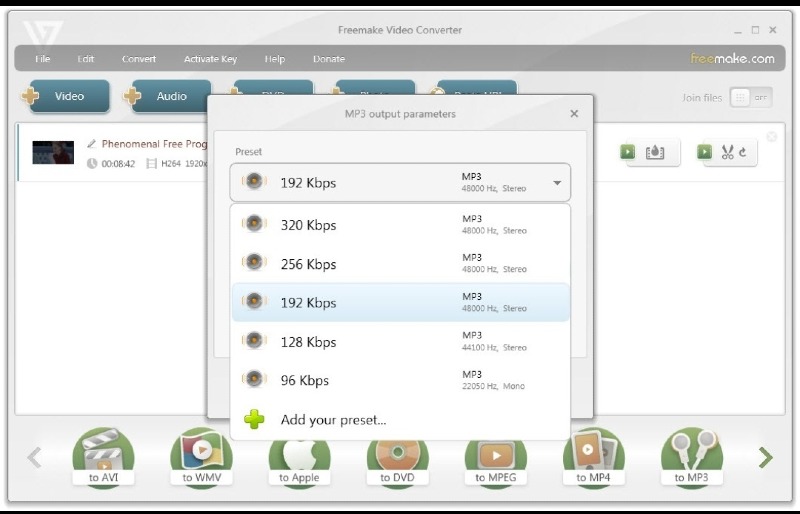Open the Convert menu
Viewport: 800px width, 514px height.
[138, 59]
